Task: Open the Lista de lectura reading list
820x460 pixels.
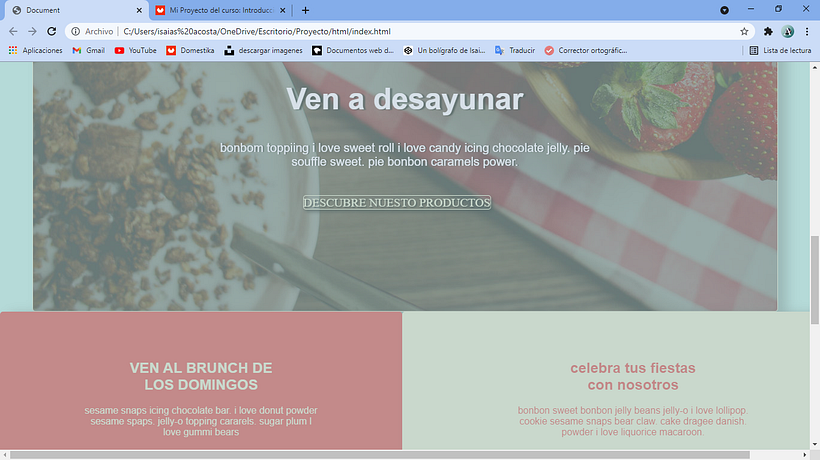Action: 780,51
